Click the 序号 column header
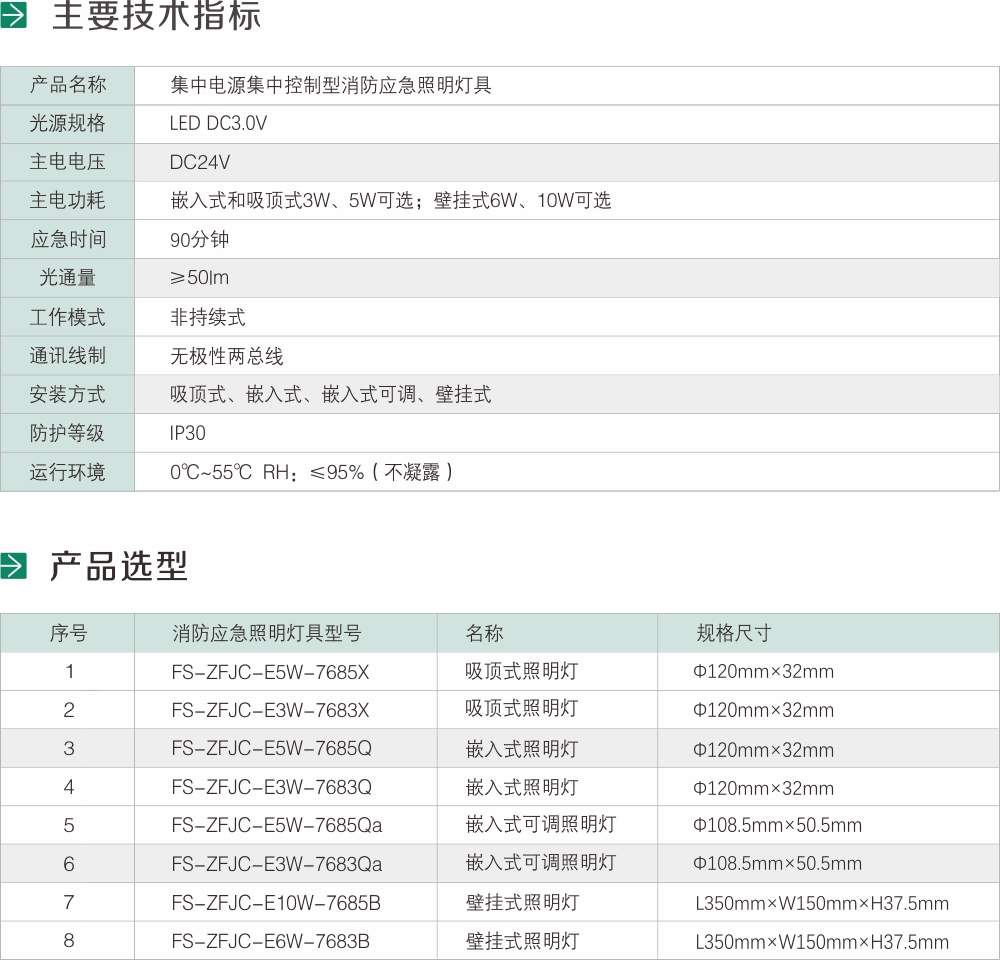 coord(68,633)
